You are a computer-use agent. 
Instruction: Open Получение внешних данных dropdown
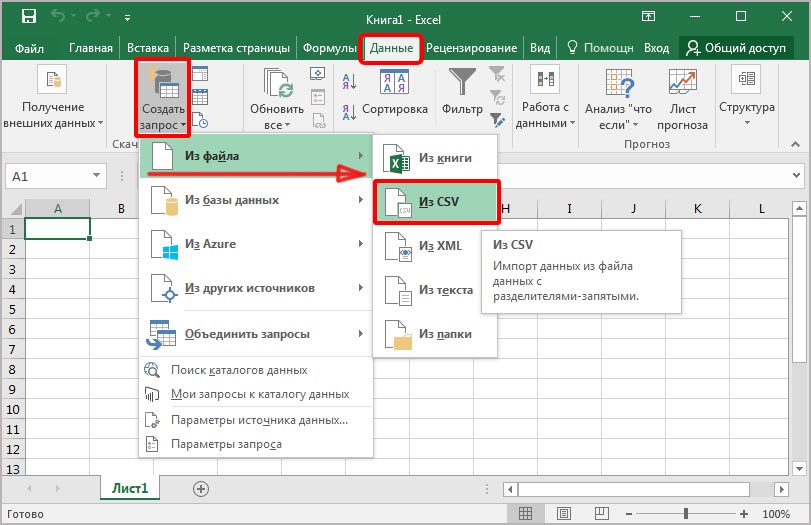pos(53,98)
